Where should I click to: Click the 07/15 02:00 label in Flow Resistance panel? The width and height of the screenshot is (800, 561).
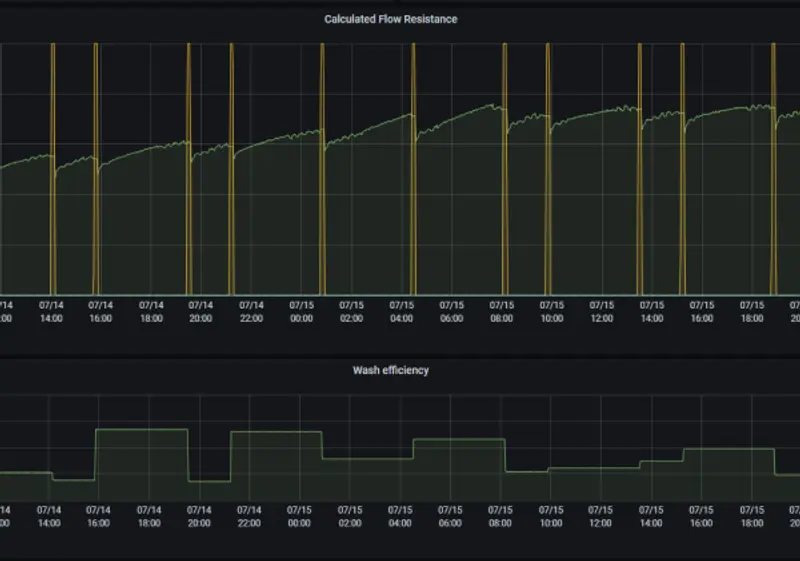352,312
